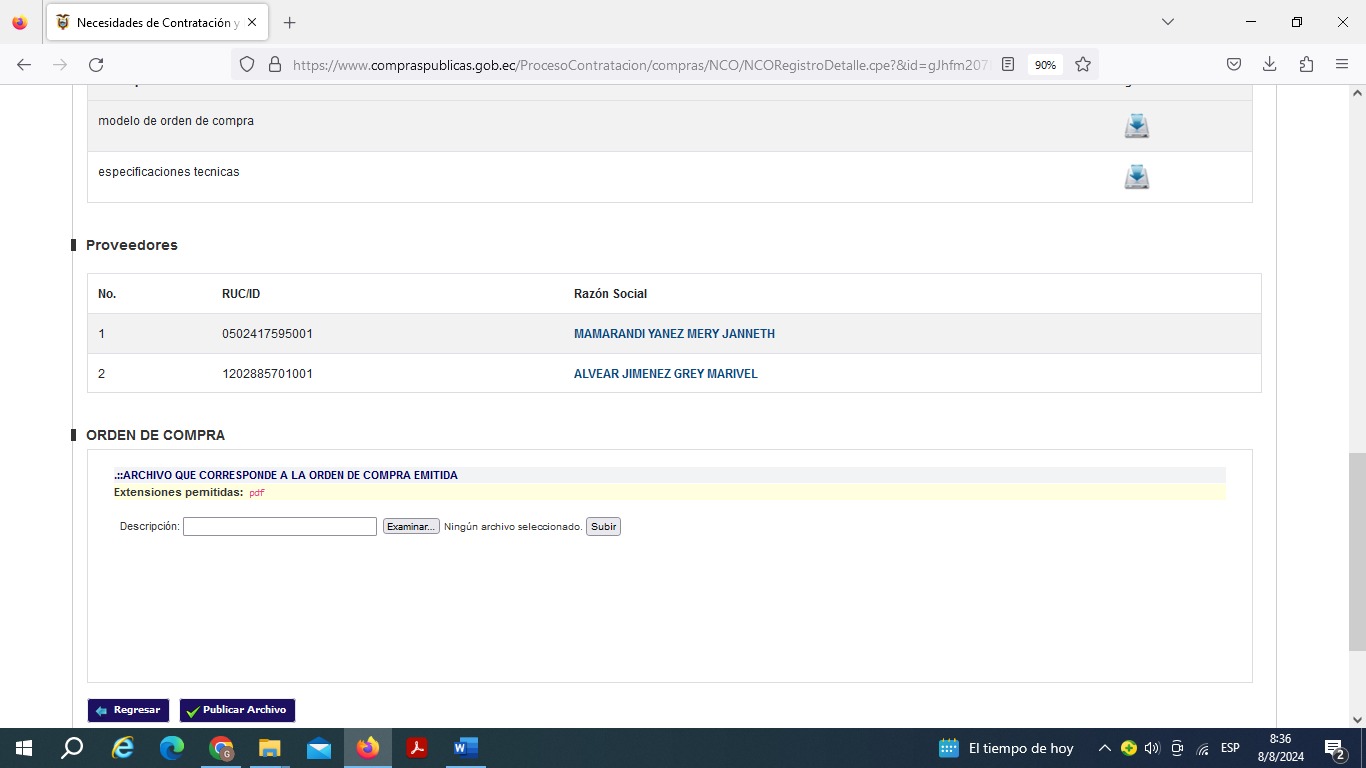Click the Examinar file browse button
The width and height of the screenshot is (1366, 768).
coord(411,527)
